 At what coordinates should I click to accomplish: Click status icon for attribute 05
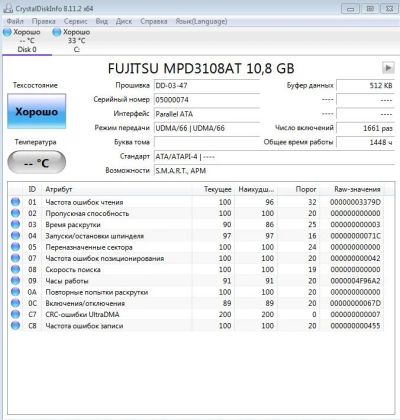point(15,247)
